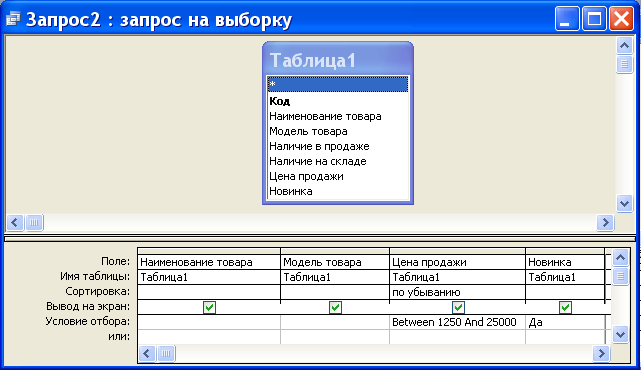Click left arrow of design grid horizontal scrollbar
The image size is (641, 370).
(x=147, y=354)
